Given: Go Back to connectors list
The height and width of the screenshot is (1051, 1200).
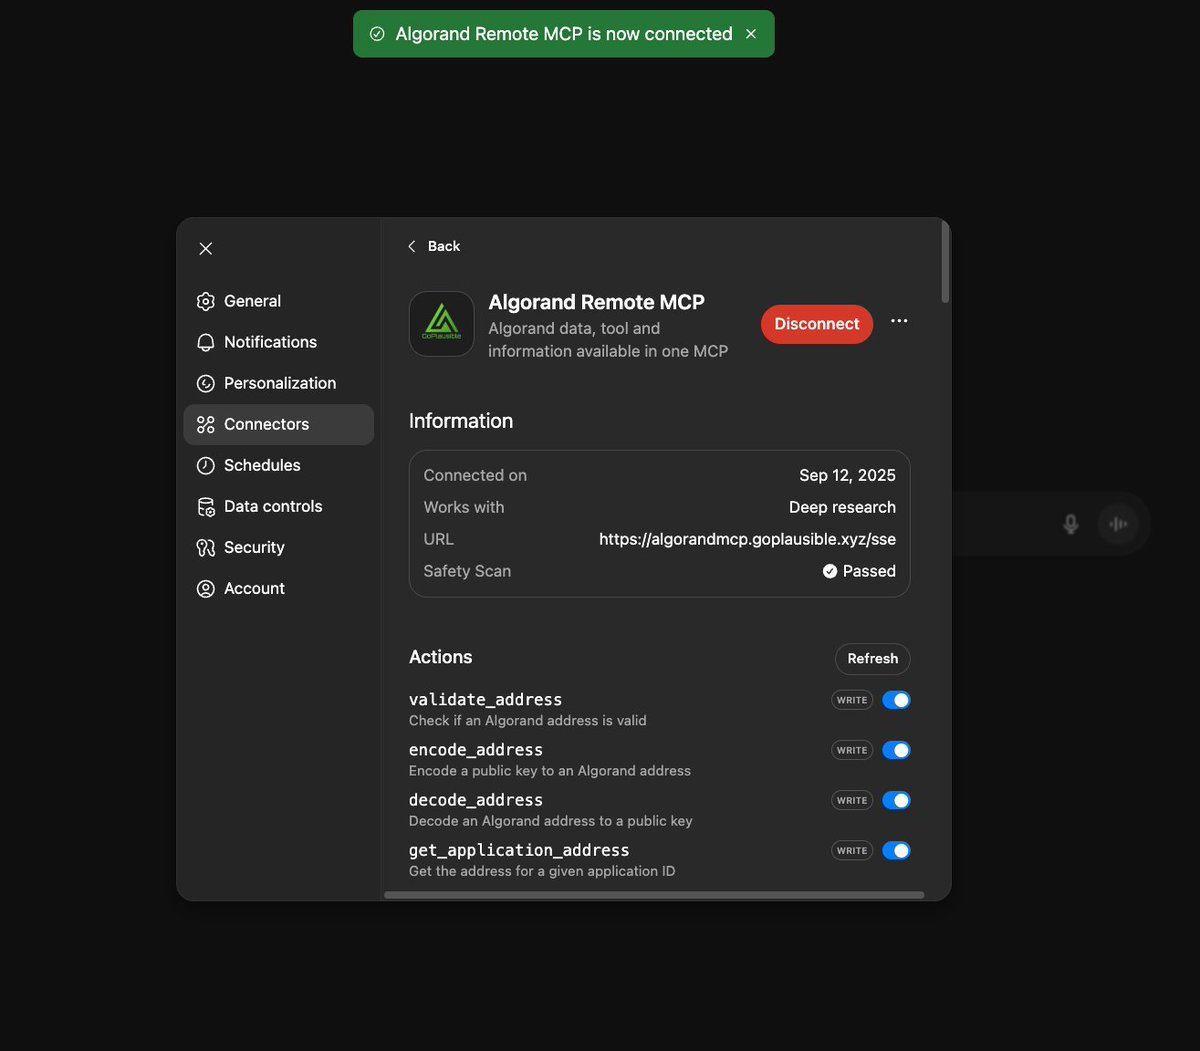Looking at the screenshot, I should tap(434, 246).
